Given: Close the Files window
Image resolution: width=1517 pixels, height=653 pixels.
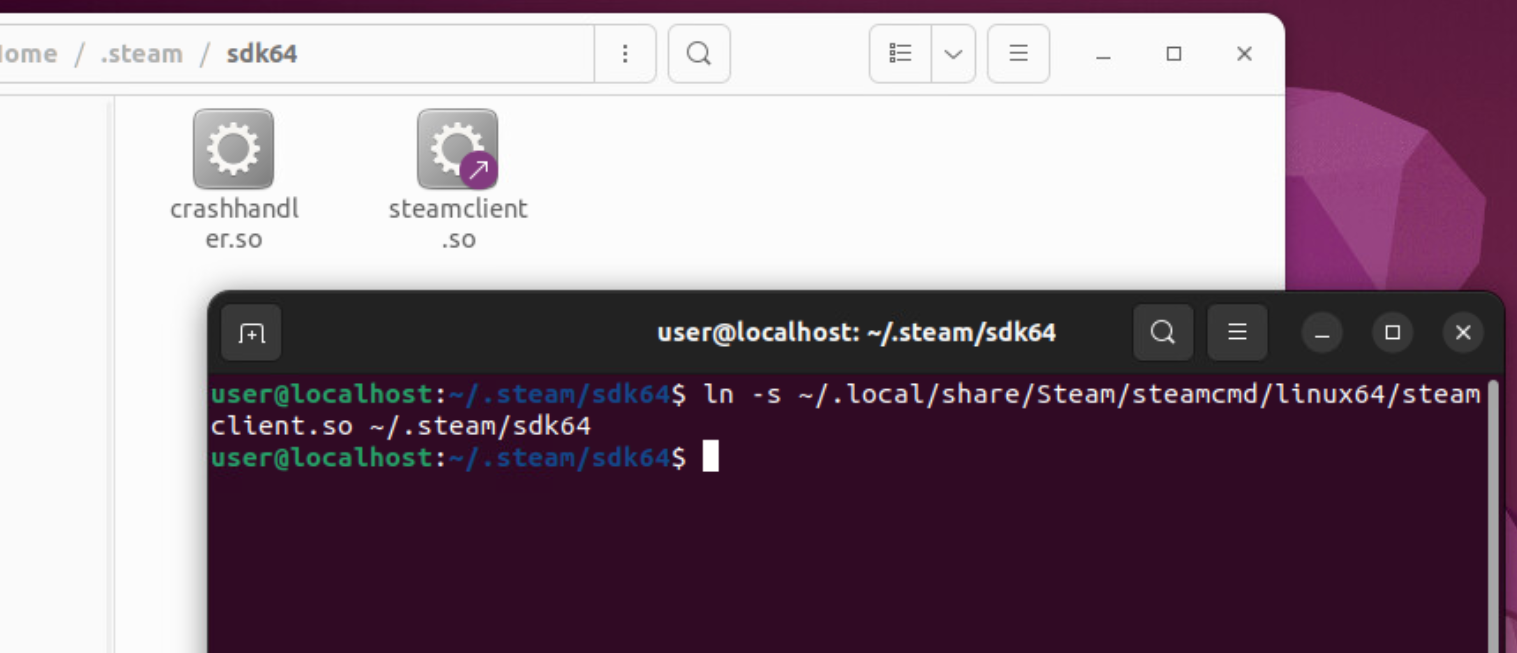Looking at the screenshot, I should tap(1244, 54).
